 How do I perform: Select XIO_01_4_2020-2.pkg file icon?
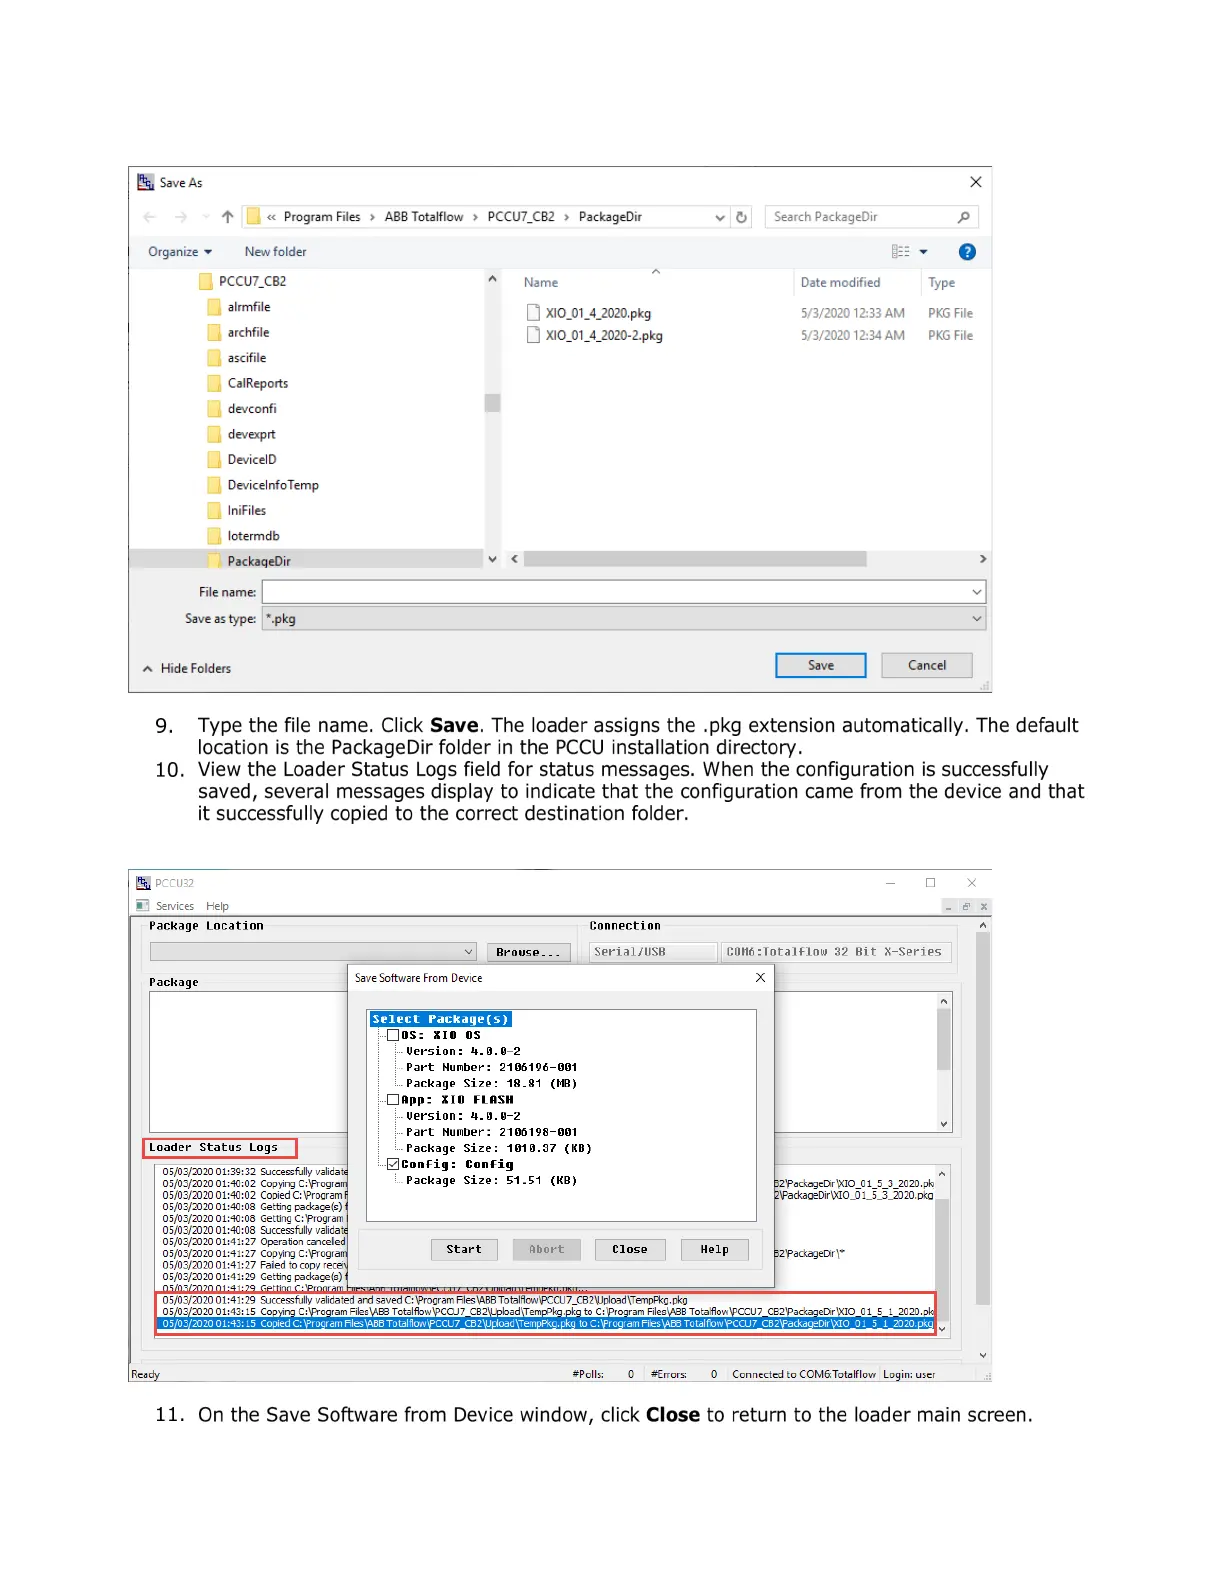point(534,335)
